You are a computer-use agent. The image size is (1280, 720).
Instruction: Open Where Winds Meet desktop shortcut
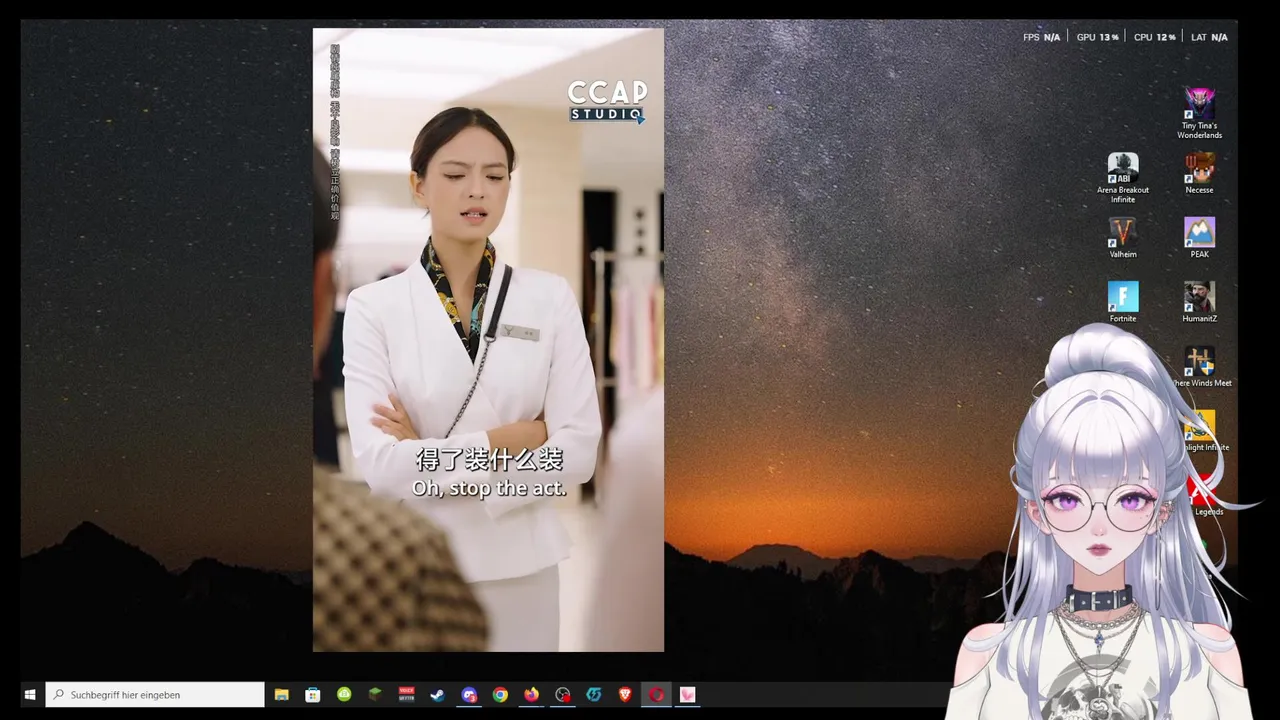click(x=1200, y=367)
